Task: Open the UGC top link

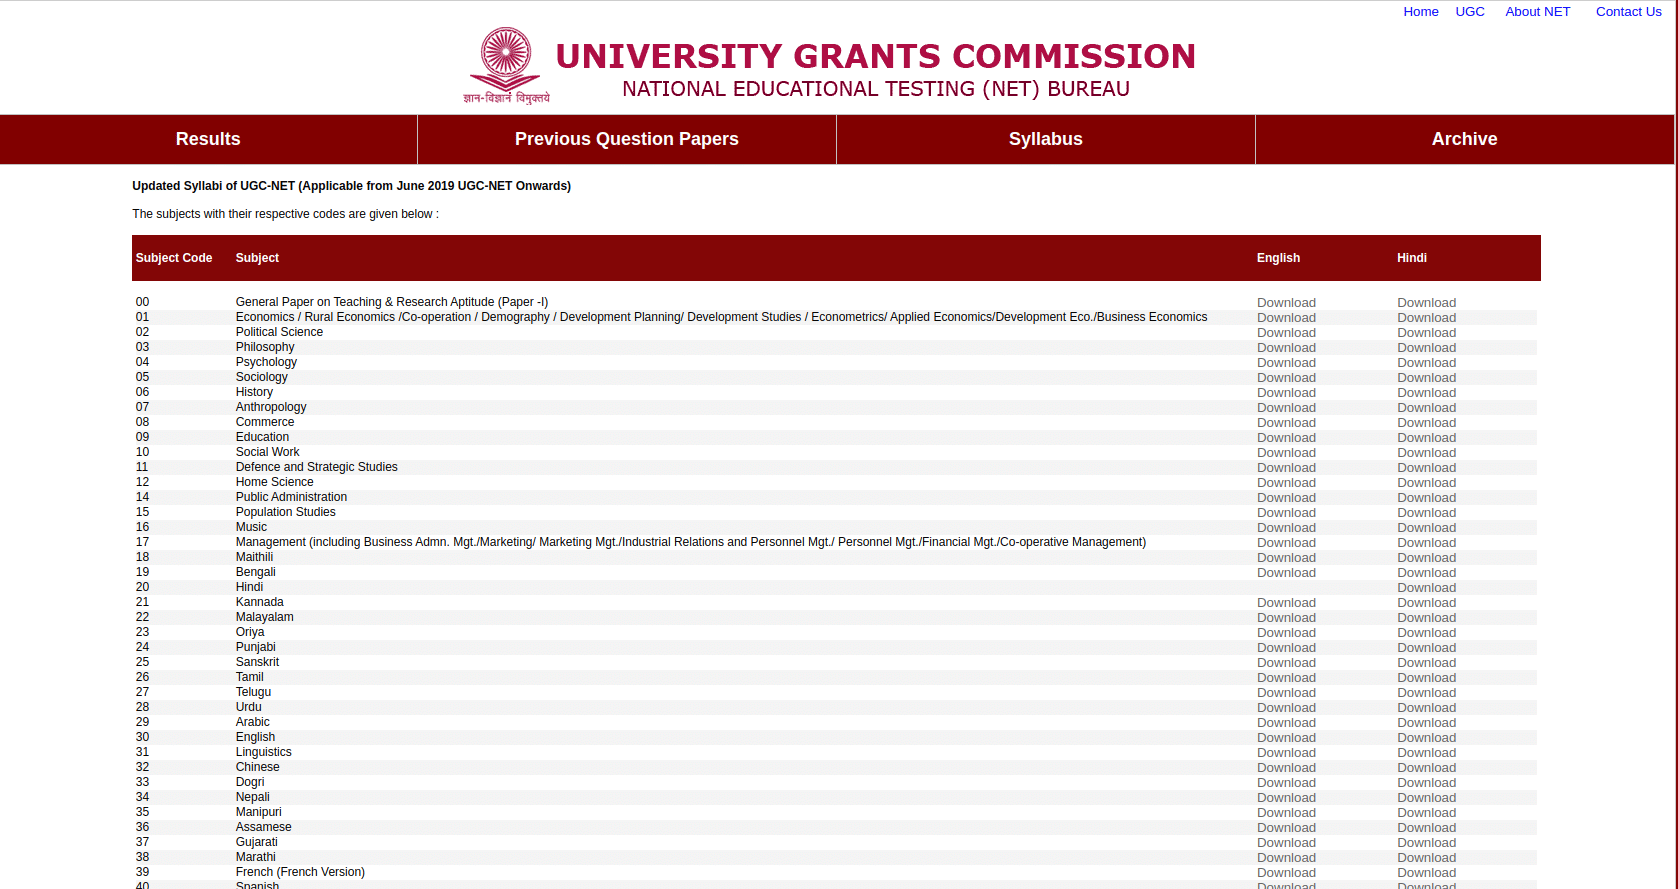Action: (1469, 12)
